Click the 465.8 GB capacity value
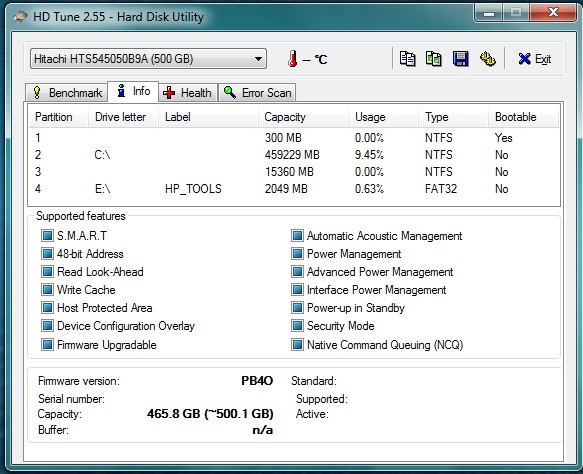 (x=210, y=414)
